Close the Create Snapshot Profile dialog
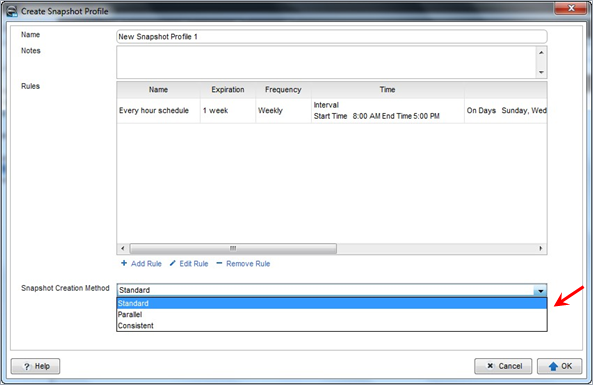The width and height of the screenshot is (593, 385). coord(571,8)
